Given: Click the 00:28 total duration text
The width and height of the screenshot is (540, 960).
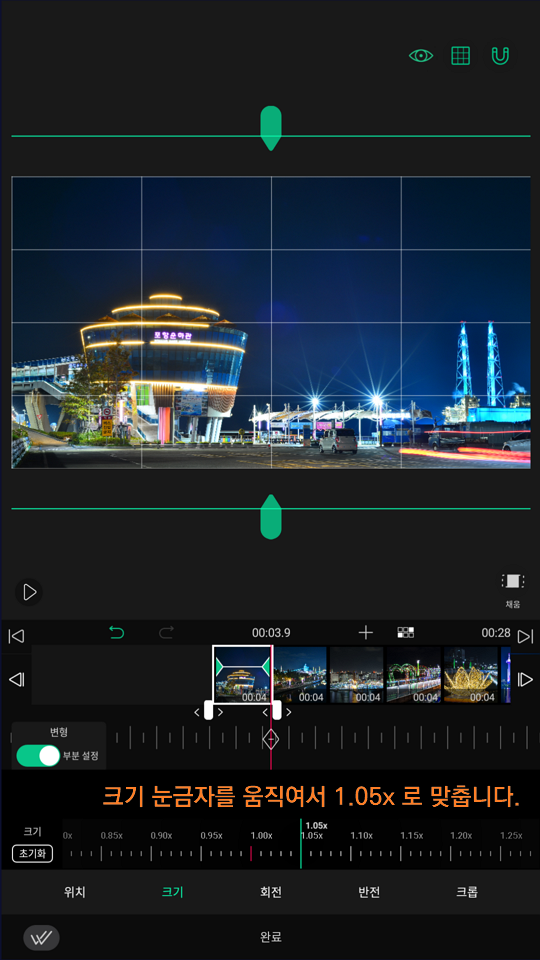Looking at the screenshot, I should [x=496, y=632].
